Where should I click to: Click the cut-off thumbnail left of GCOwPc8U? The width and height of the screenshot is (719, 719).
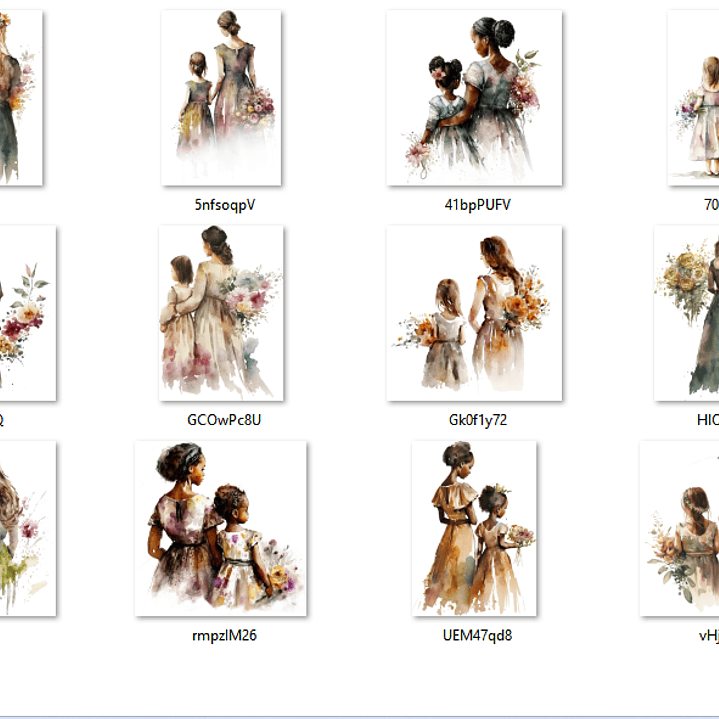coord(26,313)
